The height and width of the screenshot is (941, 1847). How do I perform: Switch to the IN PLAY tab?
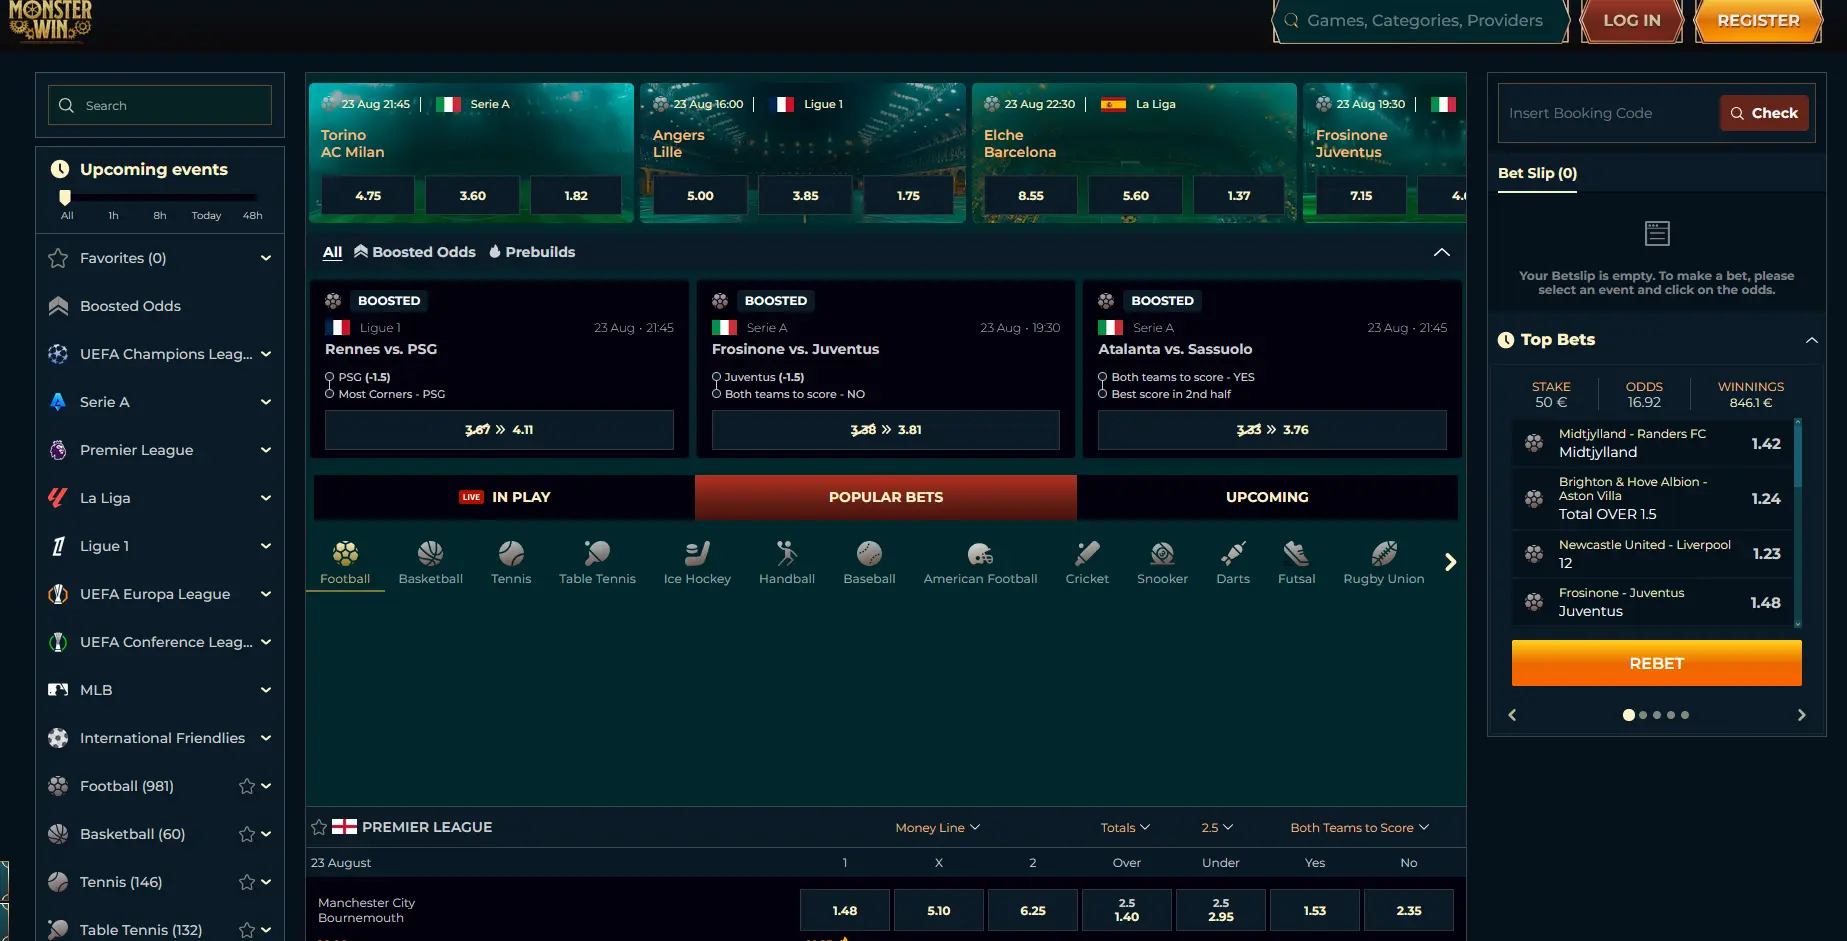point(505,497)
